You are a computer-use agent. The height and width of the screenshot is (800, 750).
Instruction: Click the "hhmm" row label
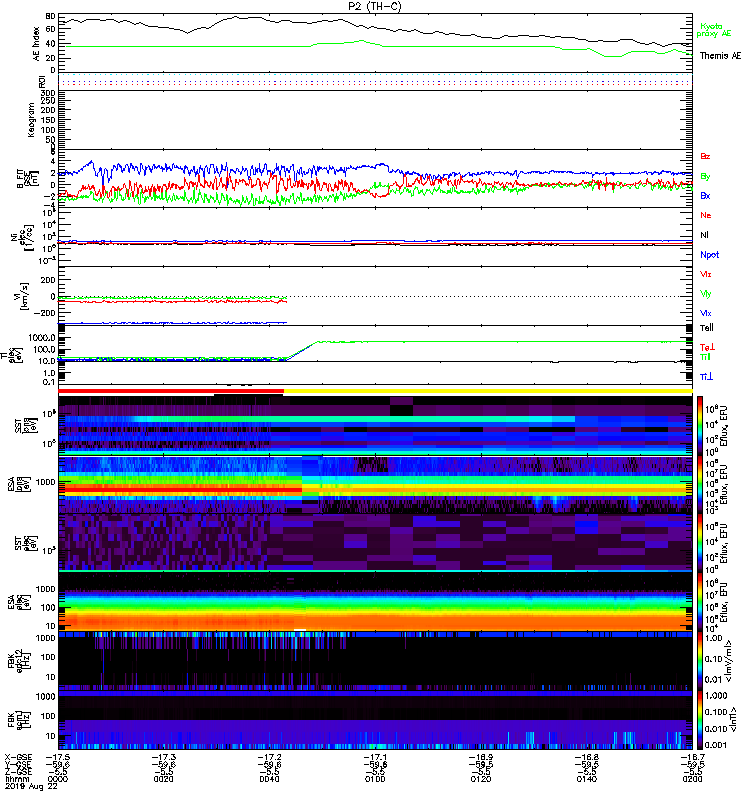point(16,779)
